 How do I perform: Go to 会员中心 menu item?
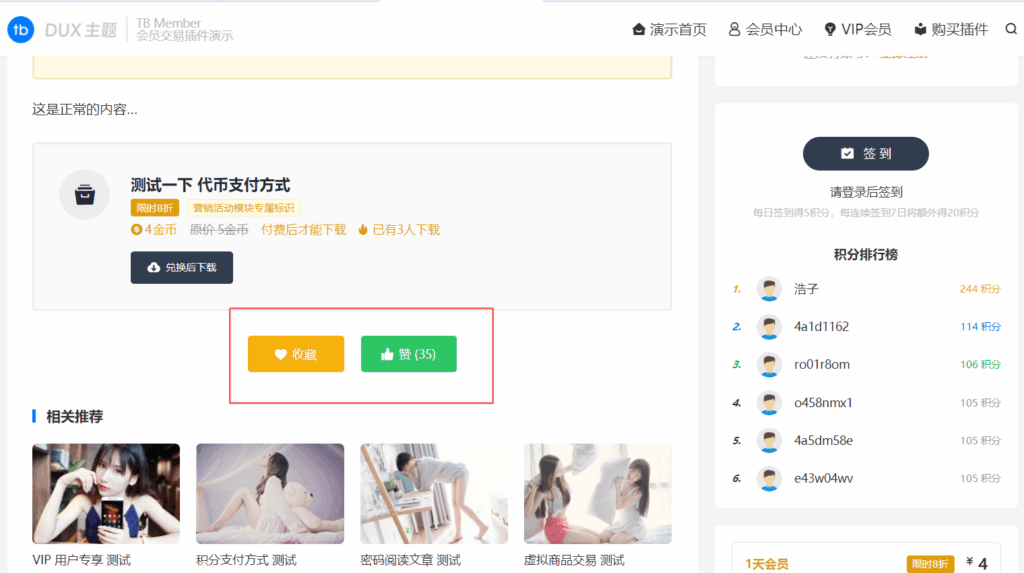765,29
